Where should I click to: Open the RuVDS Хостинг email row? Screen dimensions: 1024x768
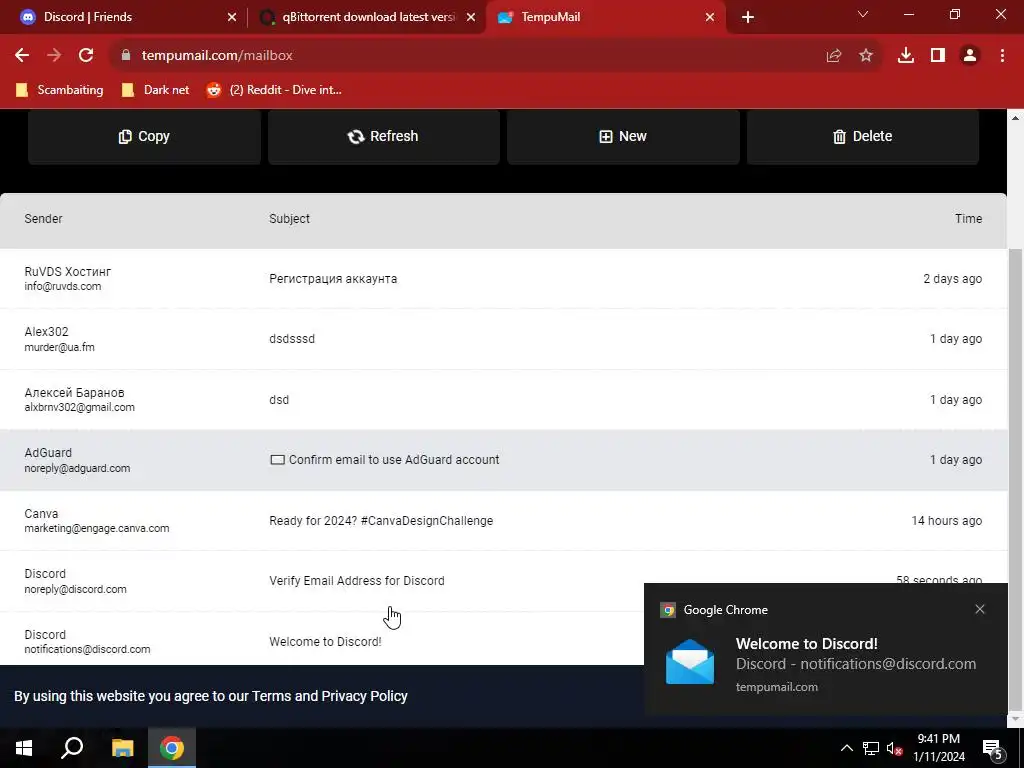click(504, 279)
